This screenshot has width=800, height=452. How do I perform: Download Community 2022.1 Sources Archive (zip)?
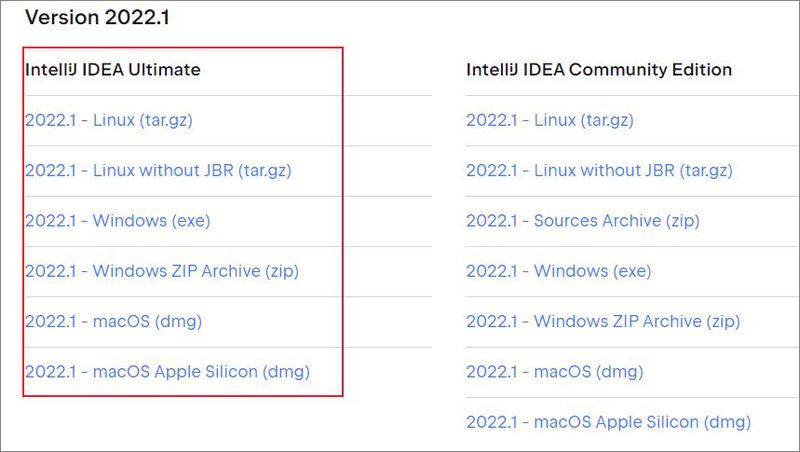(x=583, y=221)
